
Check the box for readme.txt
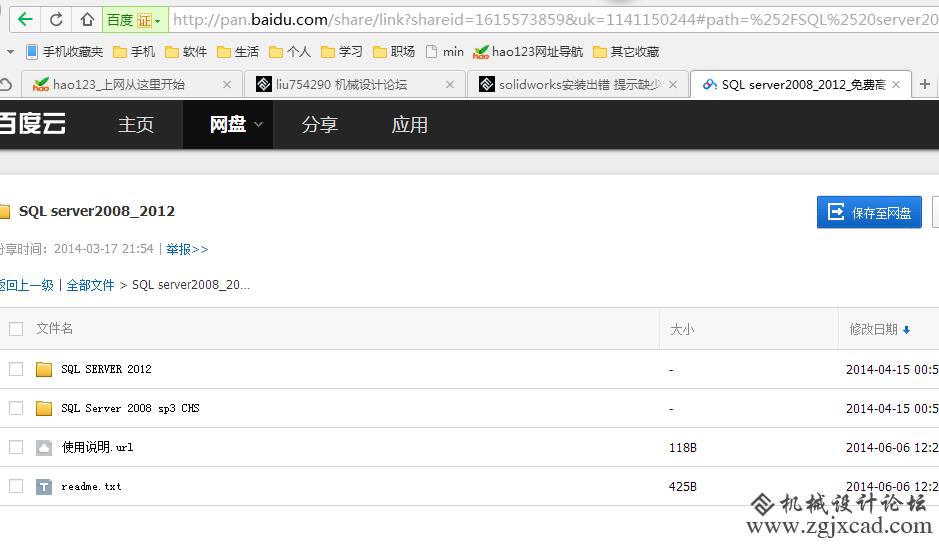point(16,486)
